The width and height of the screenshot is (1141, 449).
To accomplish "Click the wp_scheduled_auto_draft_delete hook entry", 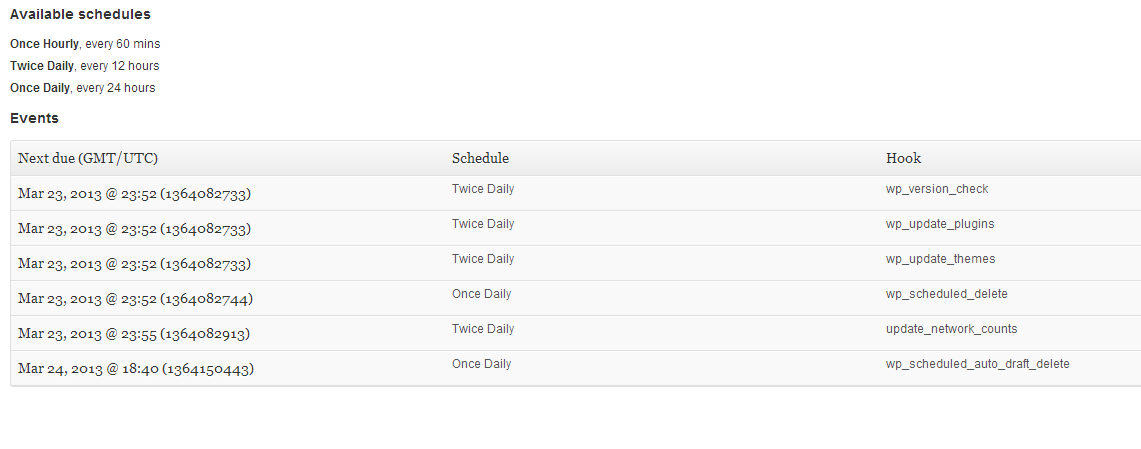I will (977, 364).
